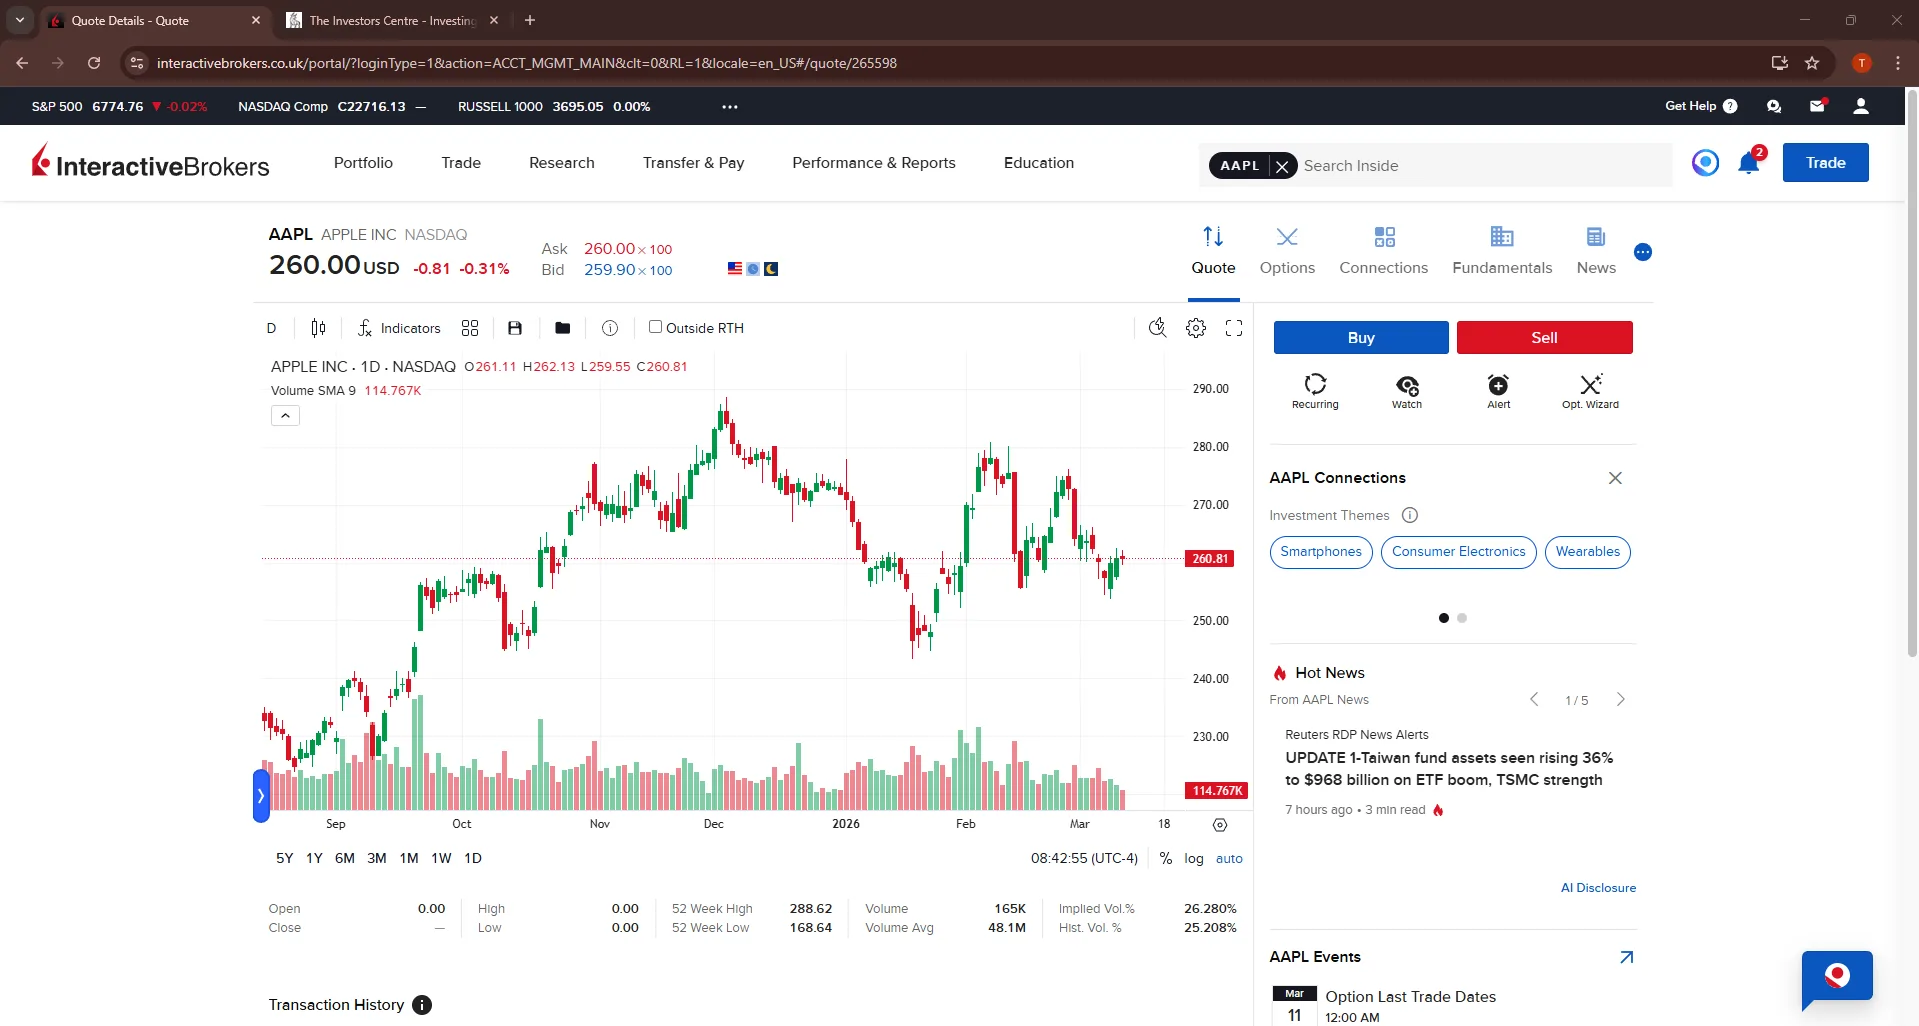Create a price Alert for AAPL
Viewport: 1919px width, 1026px height.
pos(1498,391)
